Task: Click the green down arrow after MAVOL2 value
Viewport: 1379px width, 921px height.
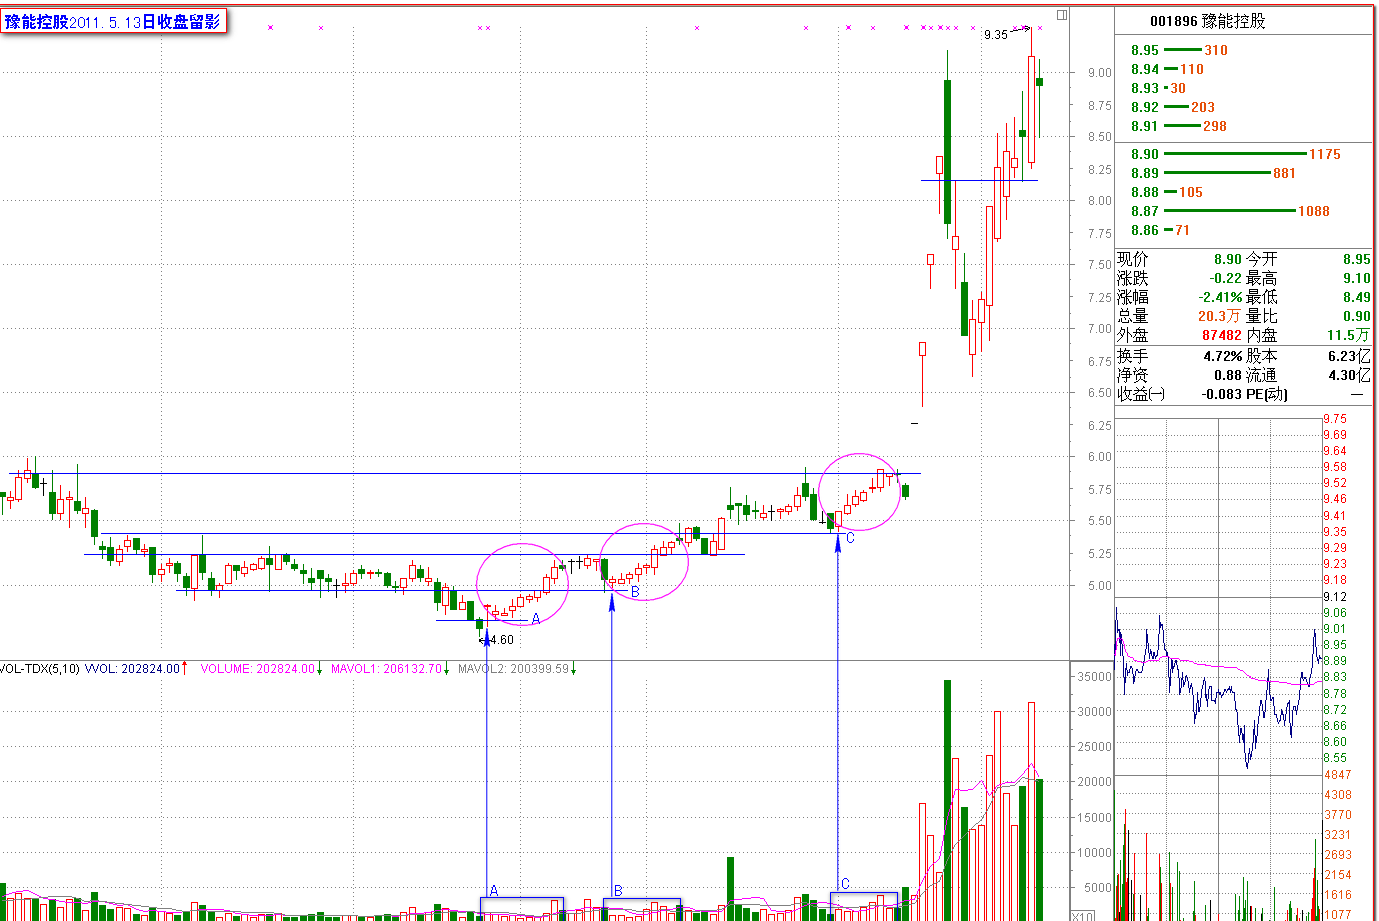Action: click(x=574, y=669)
